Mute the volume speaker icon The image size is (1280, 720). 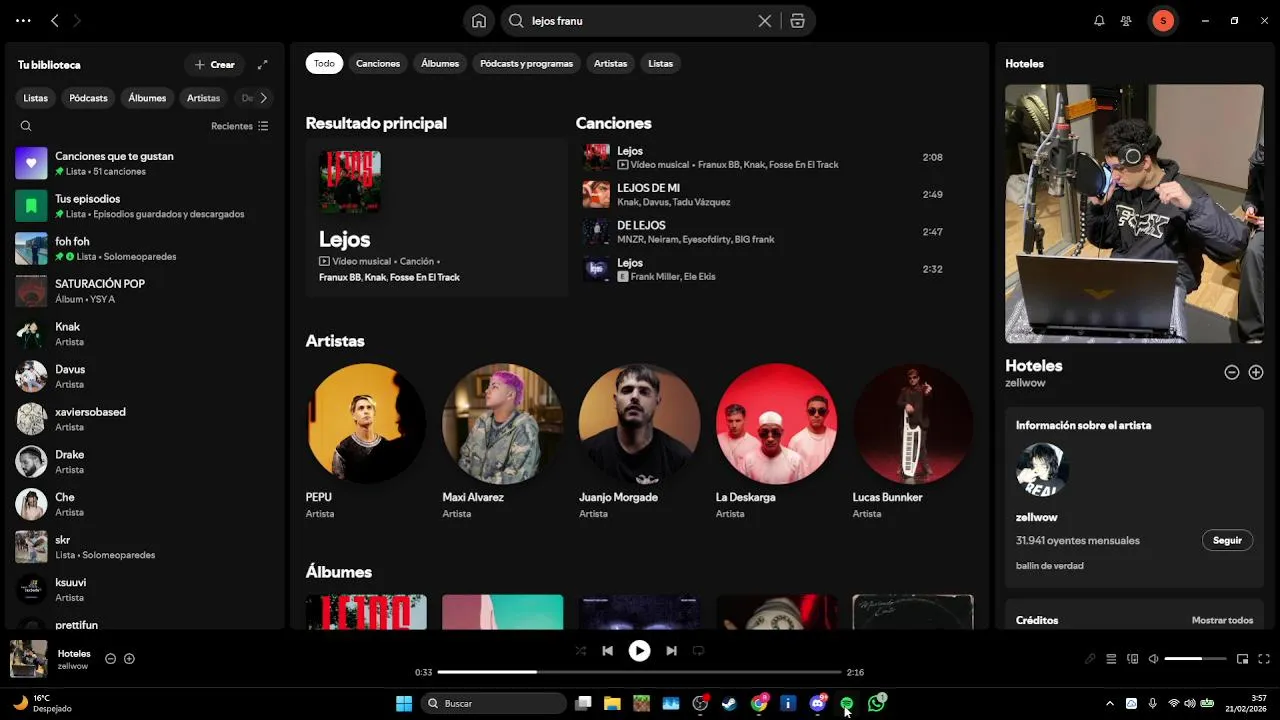point(1153,659)
